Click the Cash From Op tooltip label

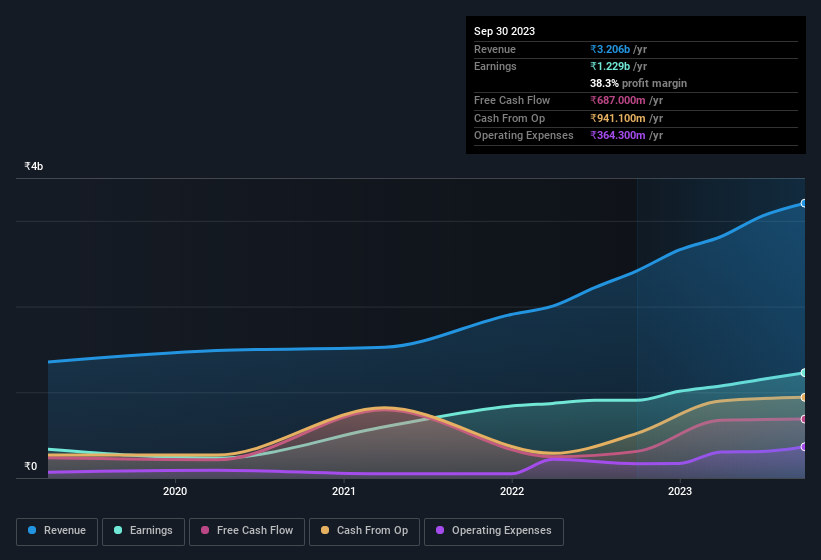pyautogui.click(x=509, y=118)
